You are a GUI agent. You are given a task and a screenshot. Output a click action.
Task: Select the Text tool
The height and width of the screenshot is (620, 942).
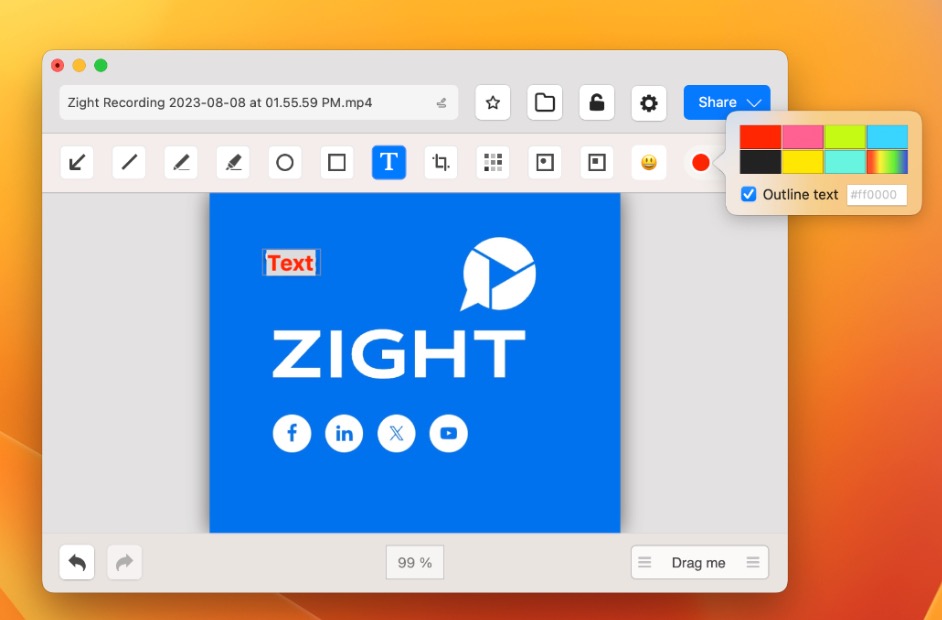pos(389,162)
